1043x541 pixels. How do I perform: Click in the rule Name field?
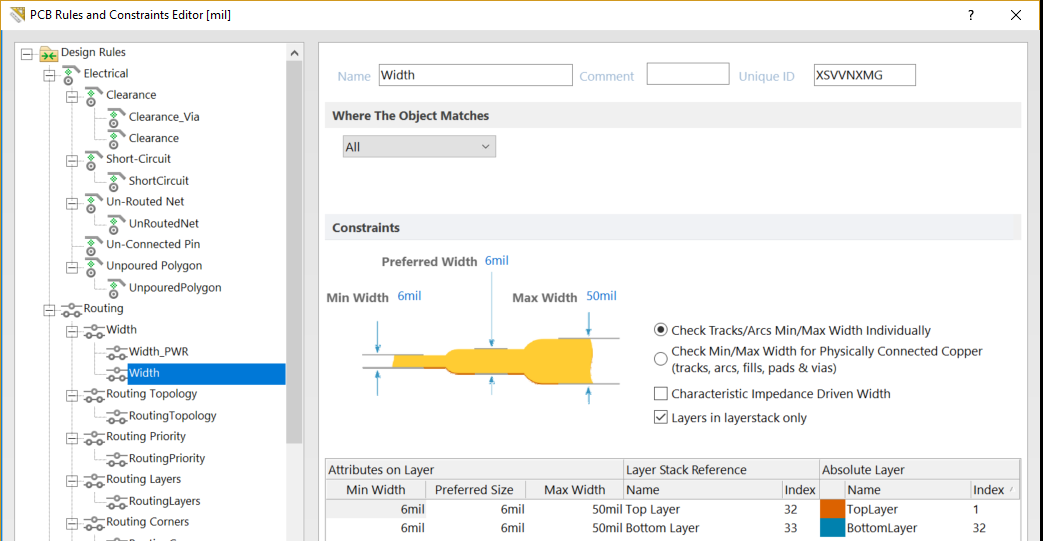pyautogui.click(x=476, y=75)
